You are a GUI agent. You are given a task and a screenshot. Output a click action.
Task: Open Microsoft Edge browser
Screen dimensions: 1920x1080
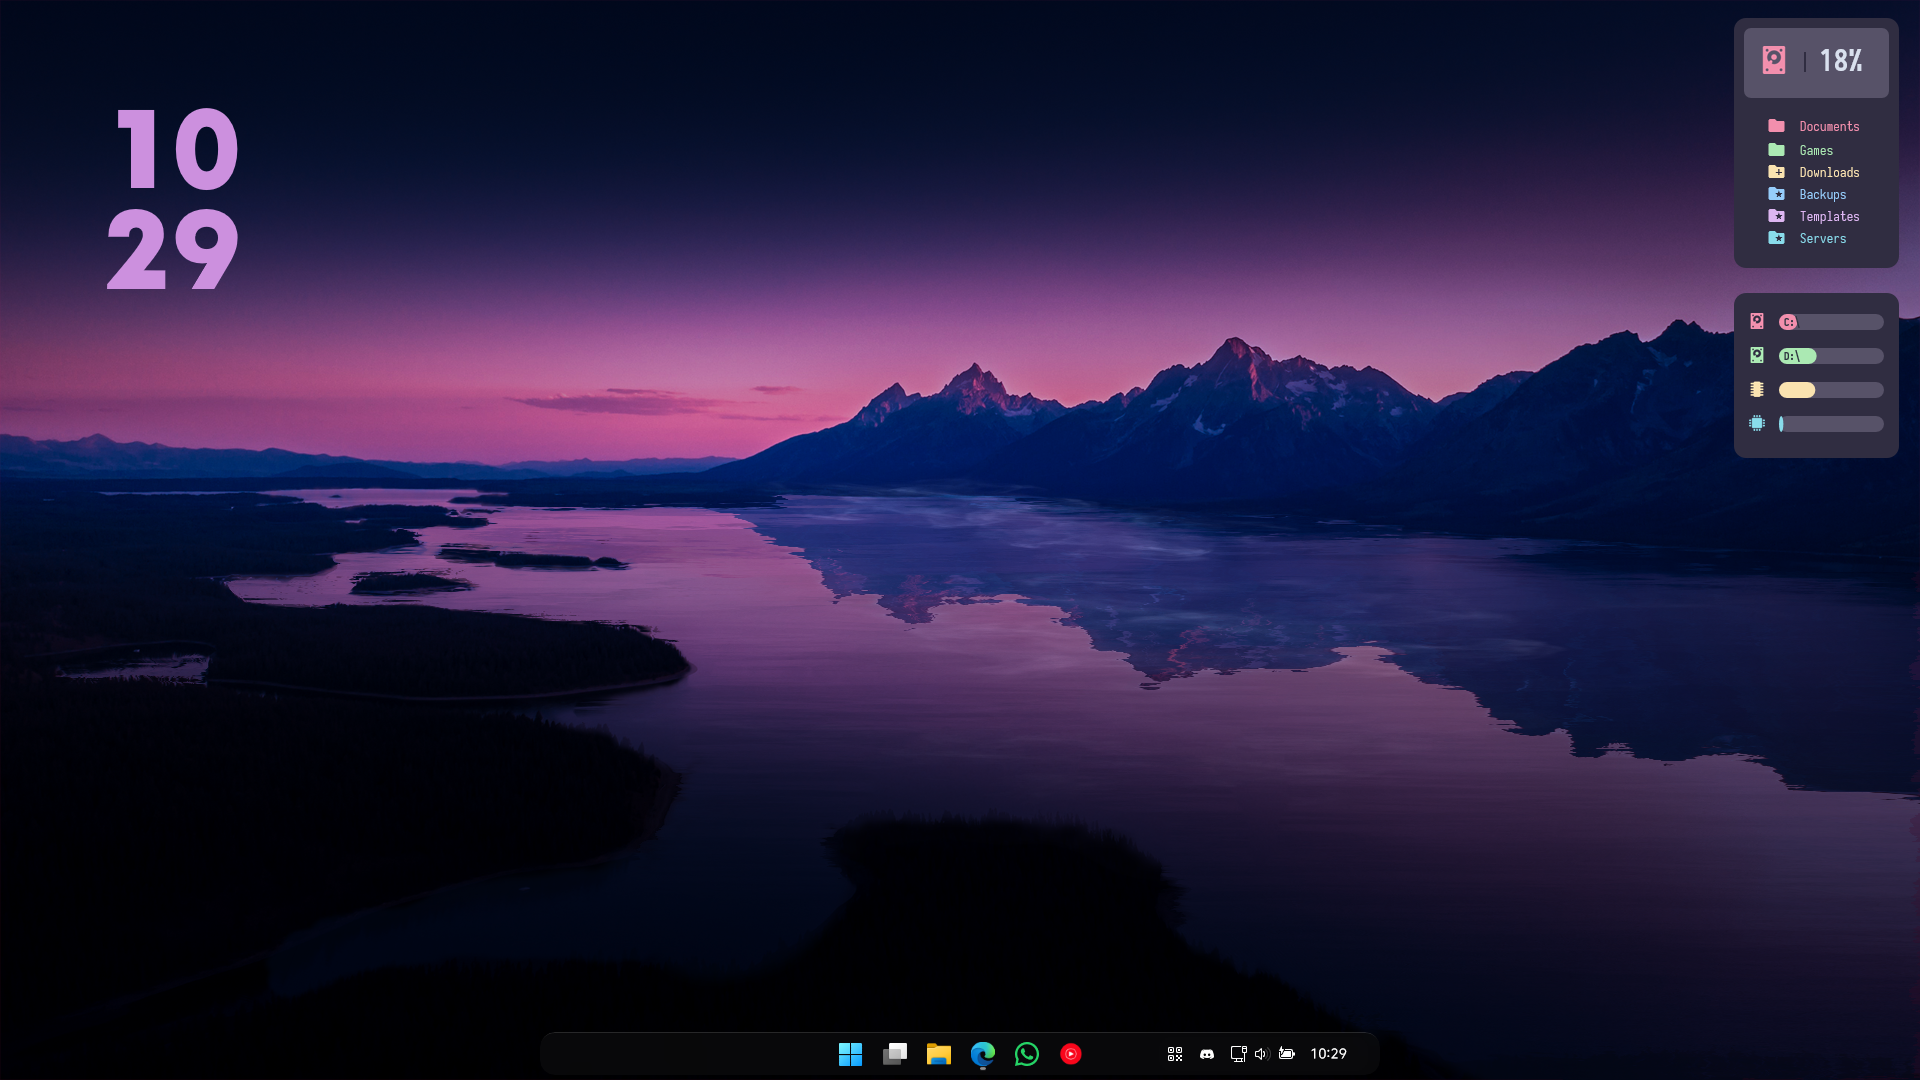[983, 1054]
